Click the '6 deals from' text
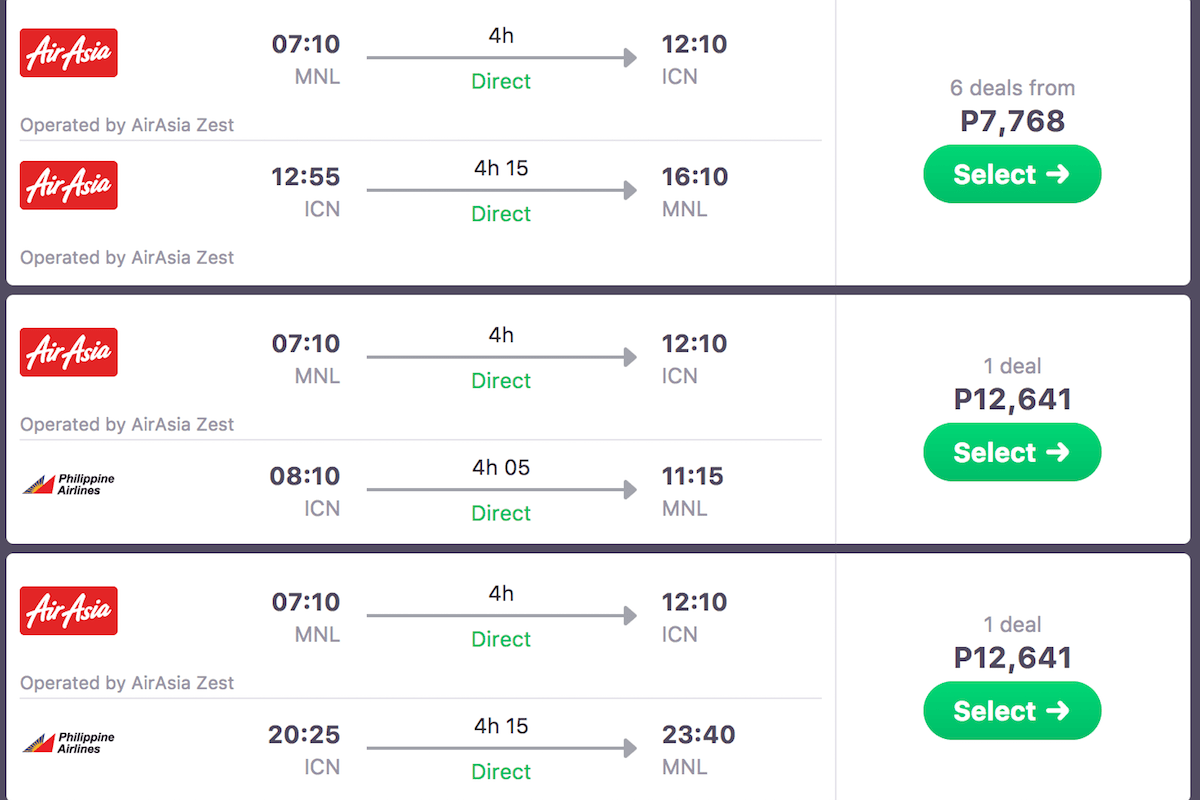 pyautogui.click(x=1012, y=88)
